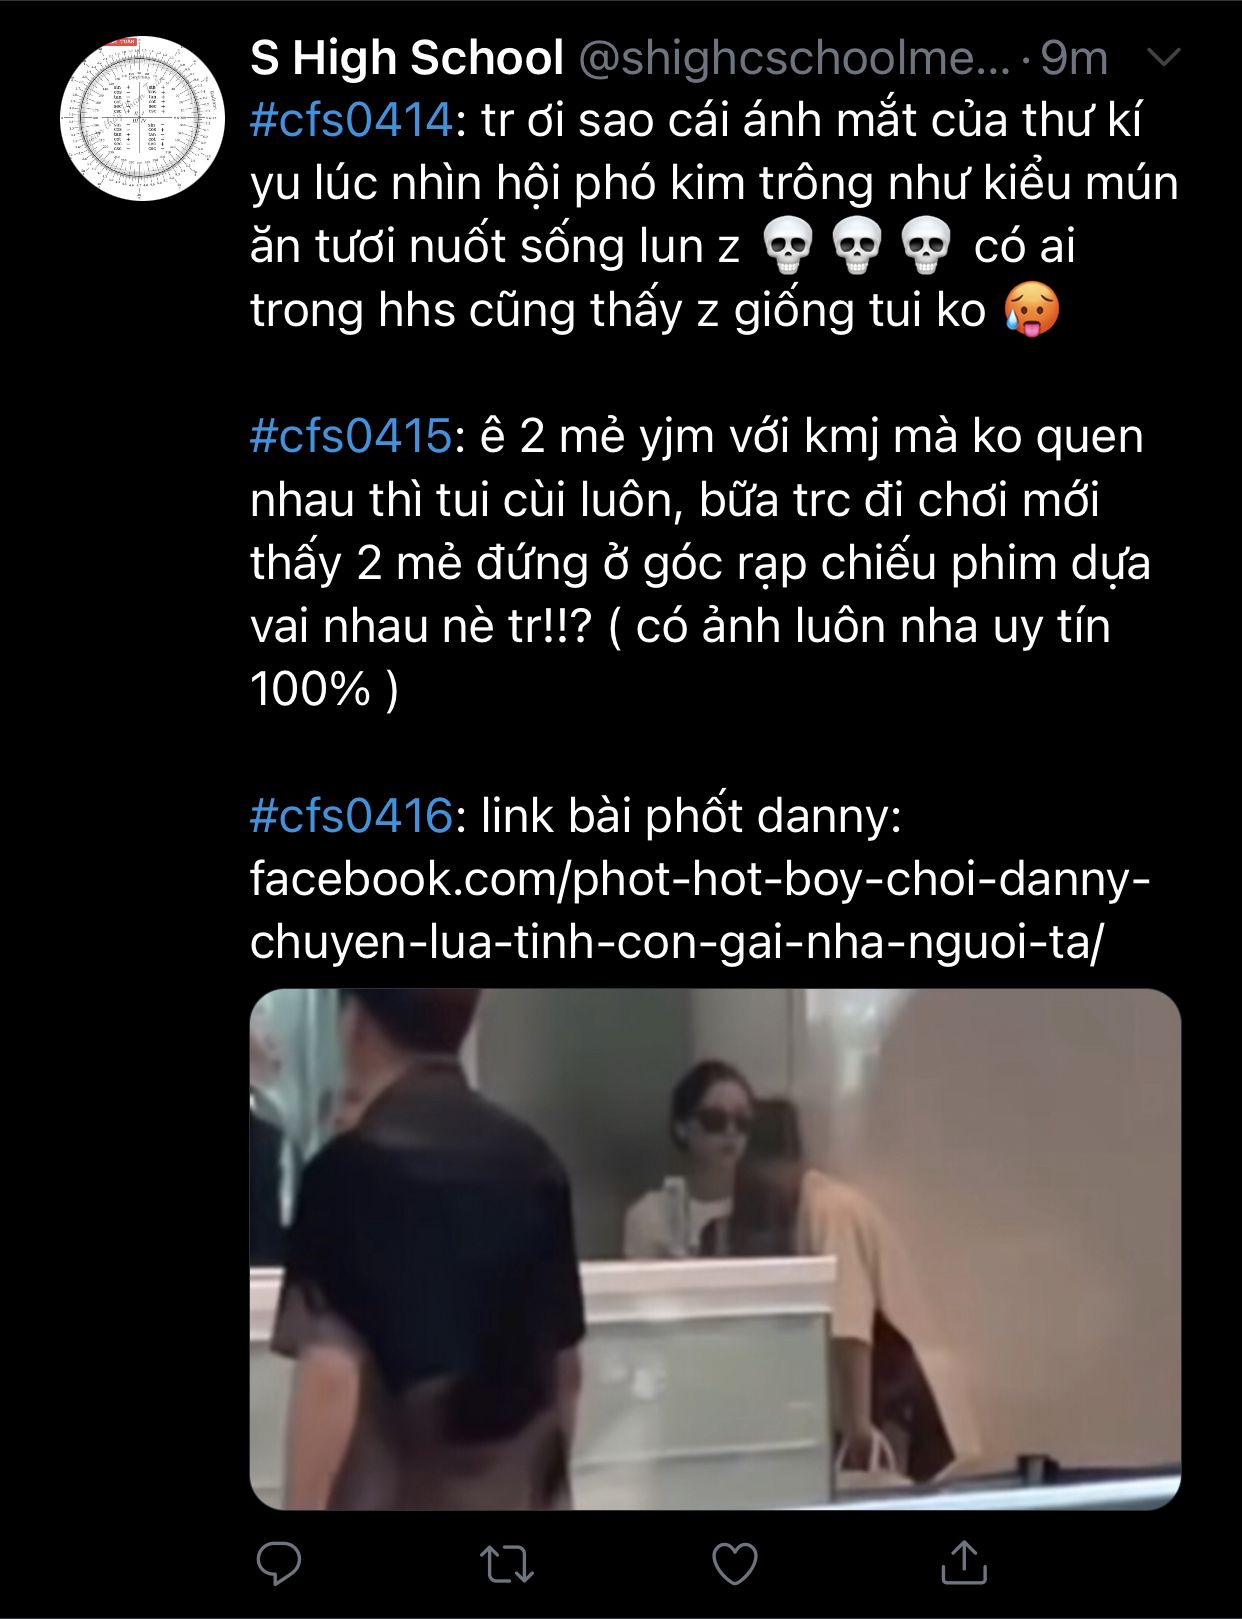The height and width of the screenshot is (1619, 1242).
Task: Retweet this post using the retweet icon
Action: [x=507, y=1564]
